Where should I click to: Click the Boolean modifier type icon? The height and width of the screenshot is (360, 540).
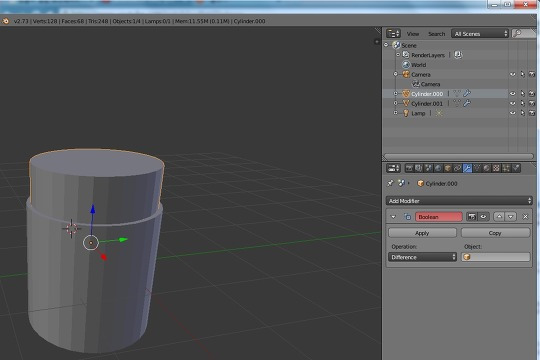pyautogui.click(x=407, y=217)
